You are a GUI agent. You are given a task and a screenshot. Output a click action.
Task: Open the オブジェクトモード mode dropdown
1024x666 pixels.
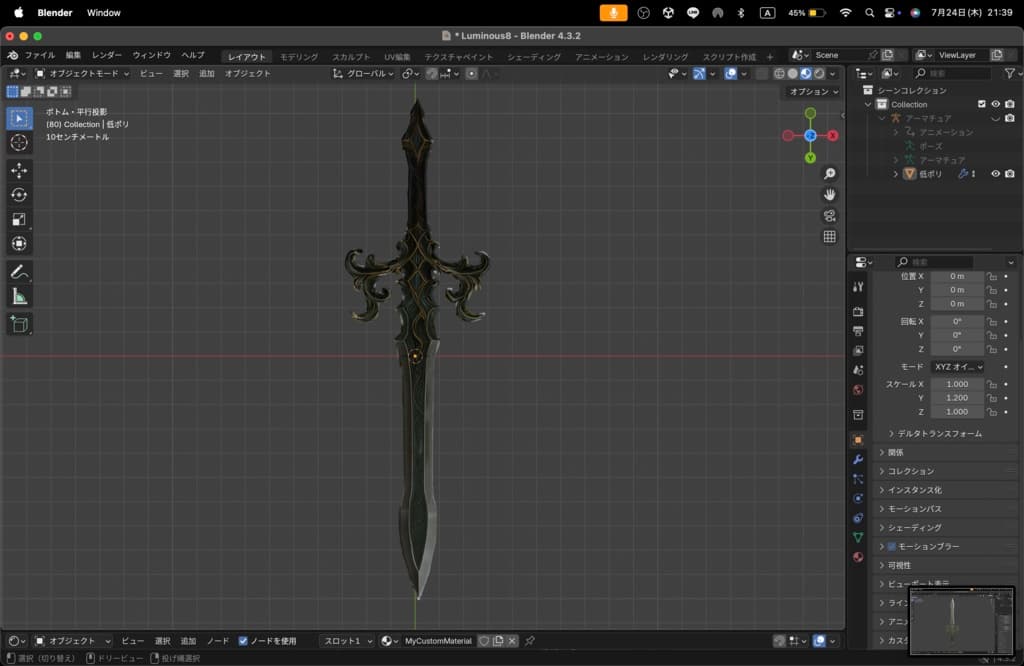[x=82, y=74]
